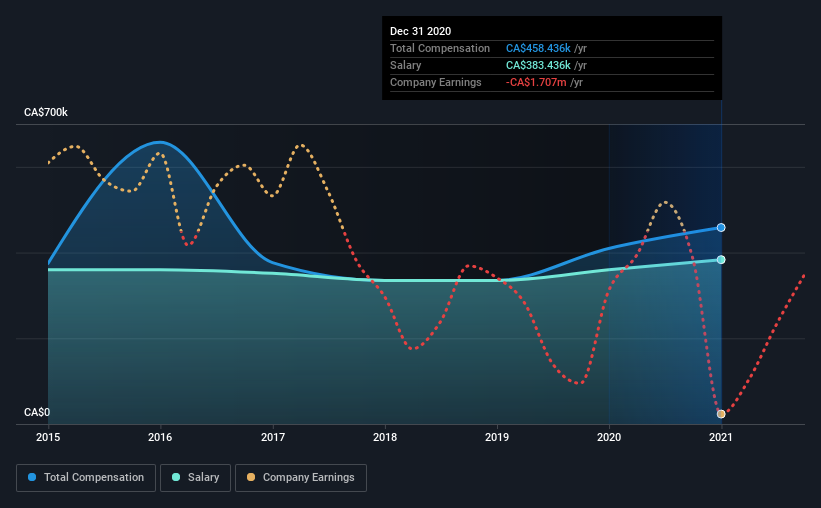Click the CA$0 y-axis label

click(x=37, y=413)
